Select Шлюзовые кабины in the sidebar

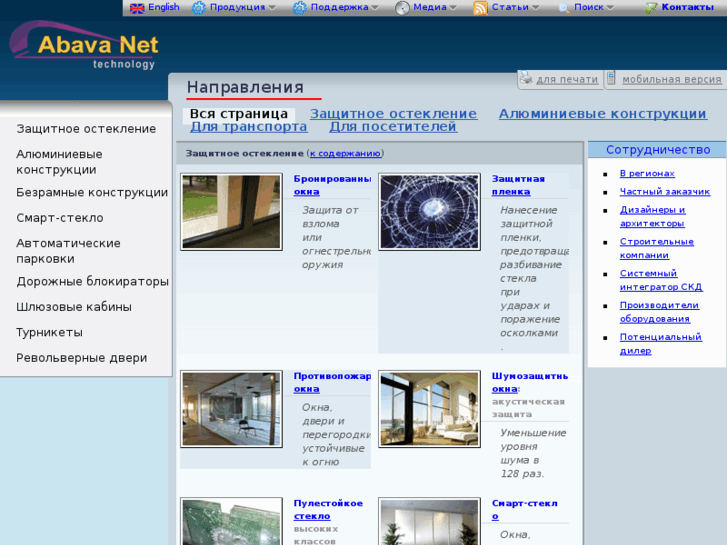click(74, 307)
